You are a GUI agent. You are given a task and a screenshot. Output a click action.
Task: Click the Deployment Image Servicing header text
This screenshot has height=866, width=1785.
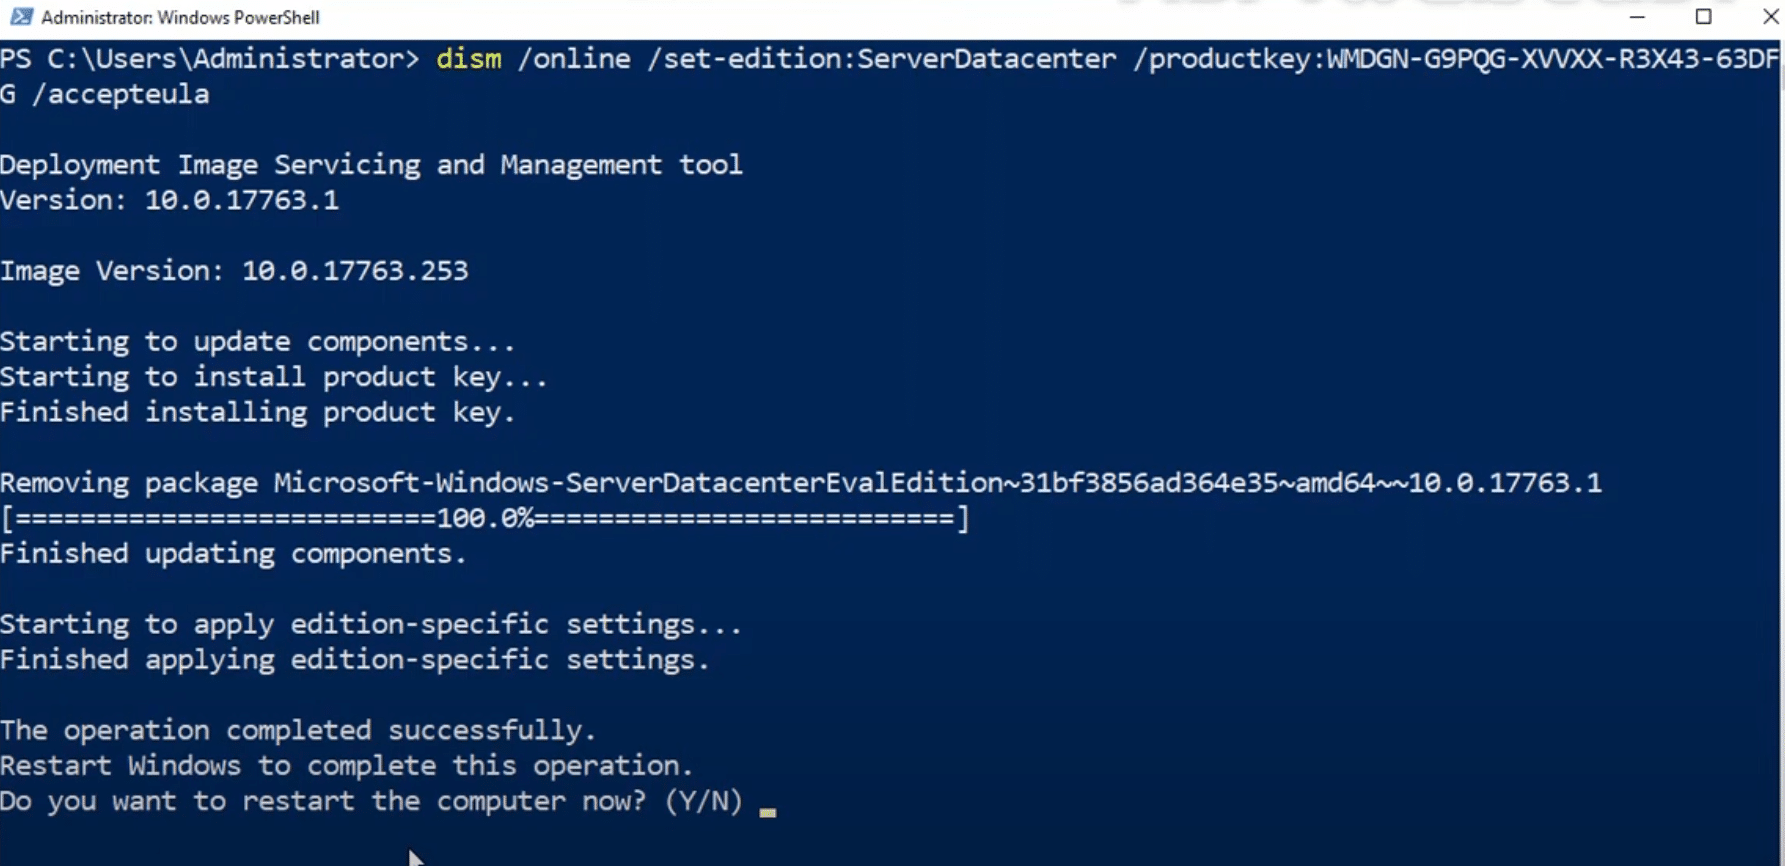point(370,164)
